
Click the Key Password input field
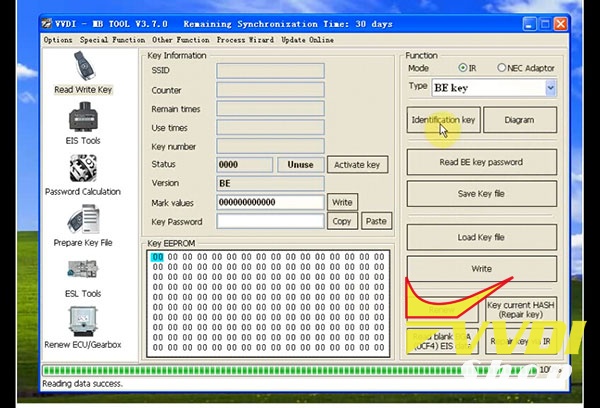(270, 221)
